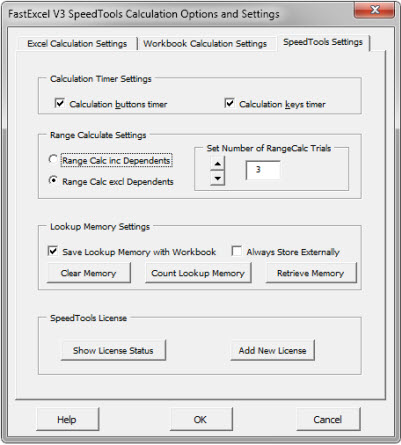Show License Status for SpeedTools
The image size is (401, 445).
pos(113,350)
